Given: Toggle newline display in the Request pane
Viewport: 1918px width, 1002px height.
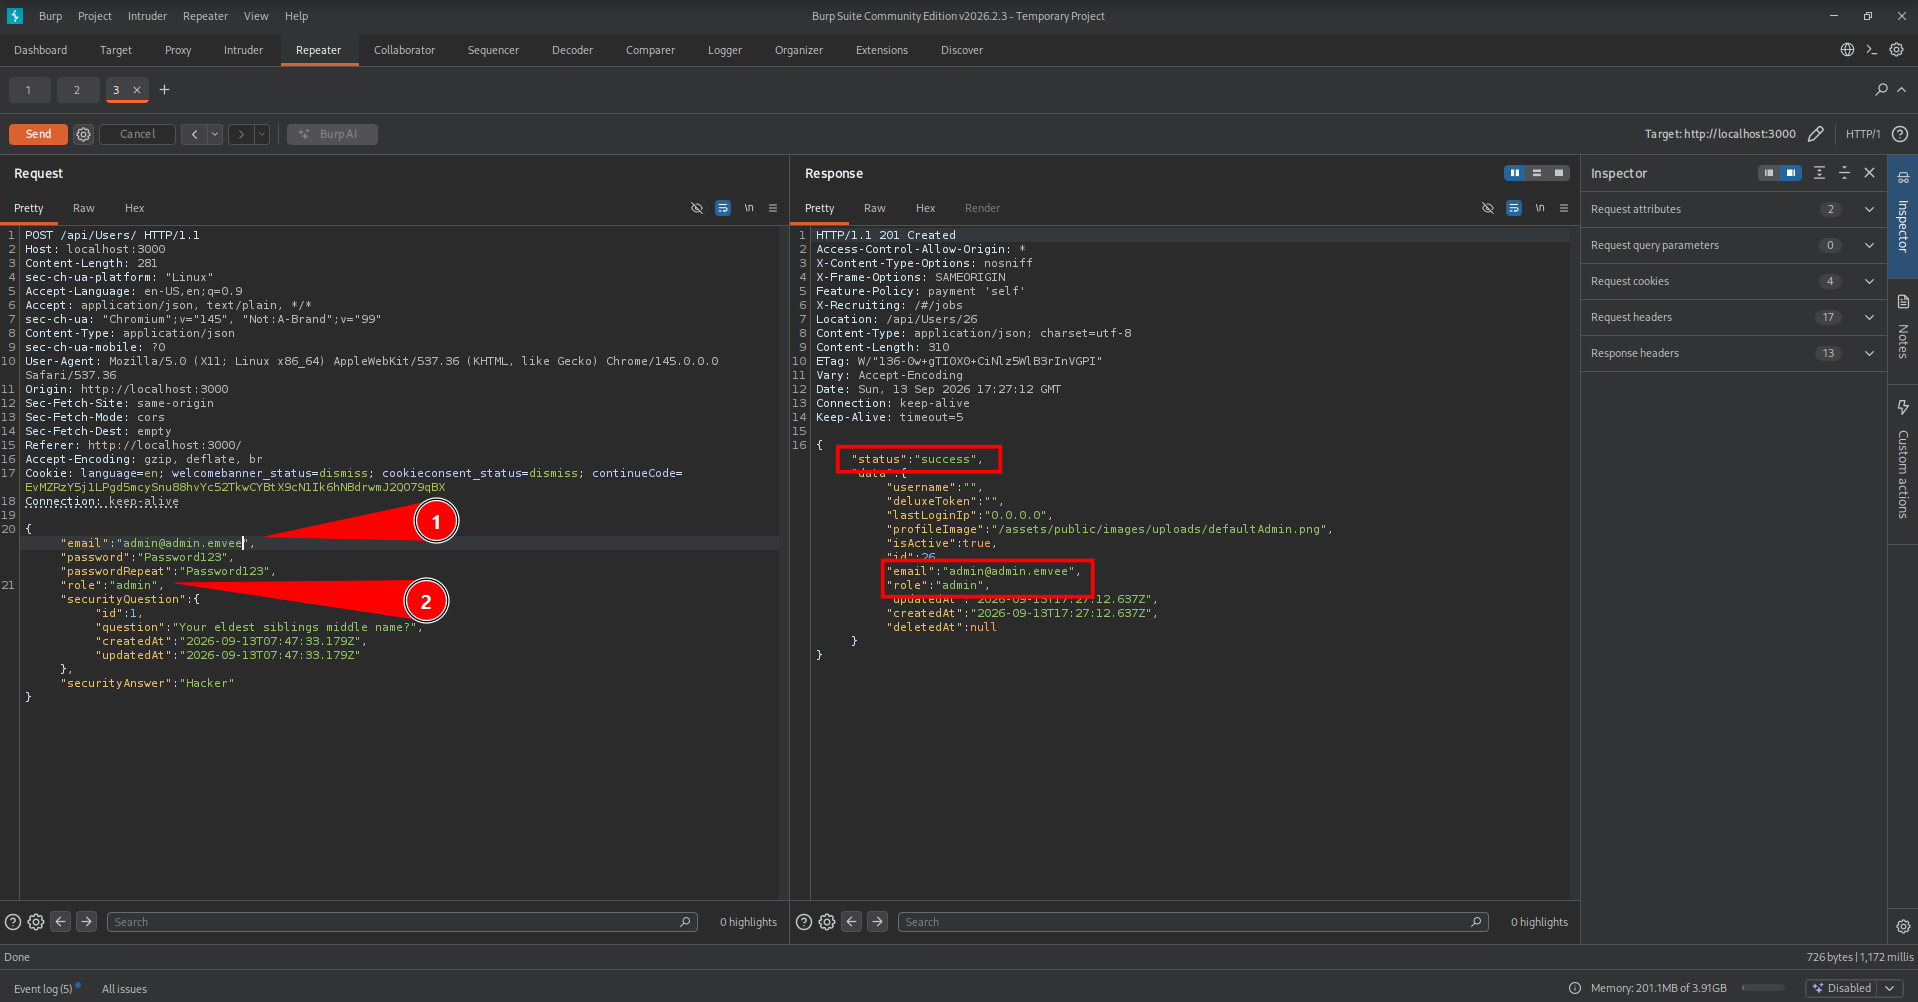Looking at the screenshot, I should pyautogui.click(x=749, y=208).
